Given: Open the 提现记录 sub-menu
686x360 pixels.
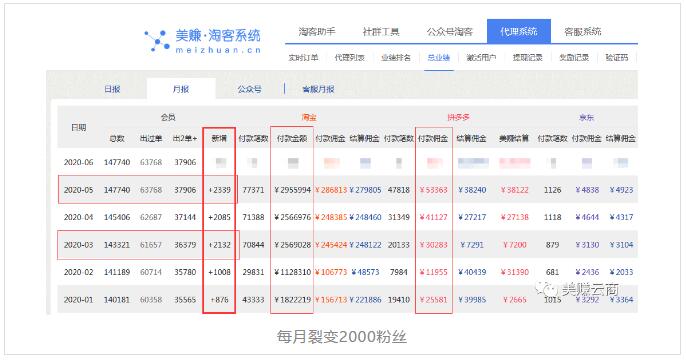Looking at the screenshot, I should pyautogui.click(x=528, y=58).
